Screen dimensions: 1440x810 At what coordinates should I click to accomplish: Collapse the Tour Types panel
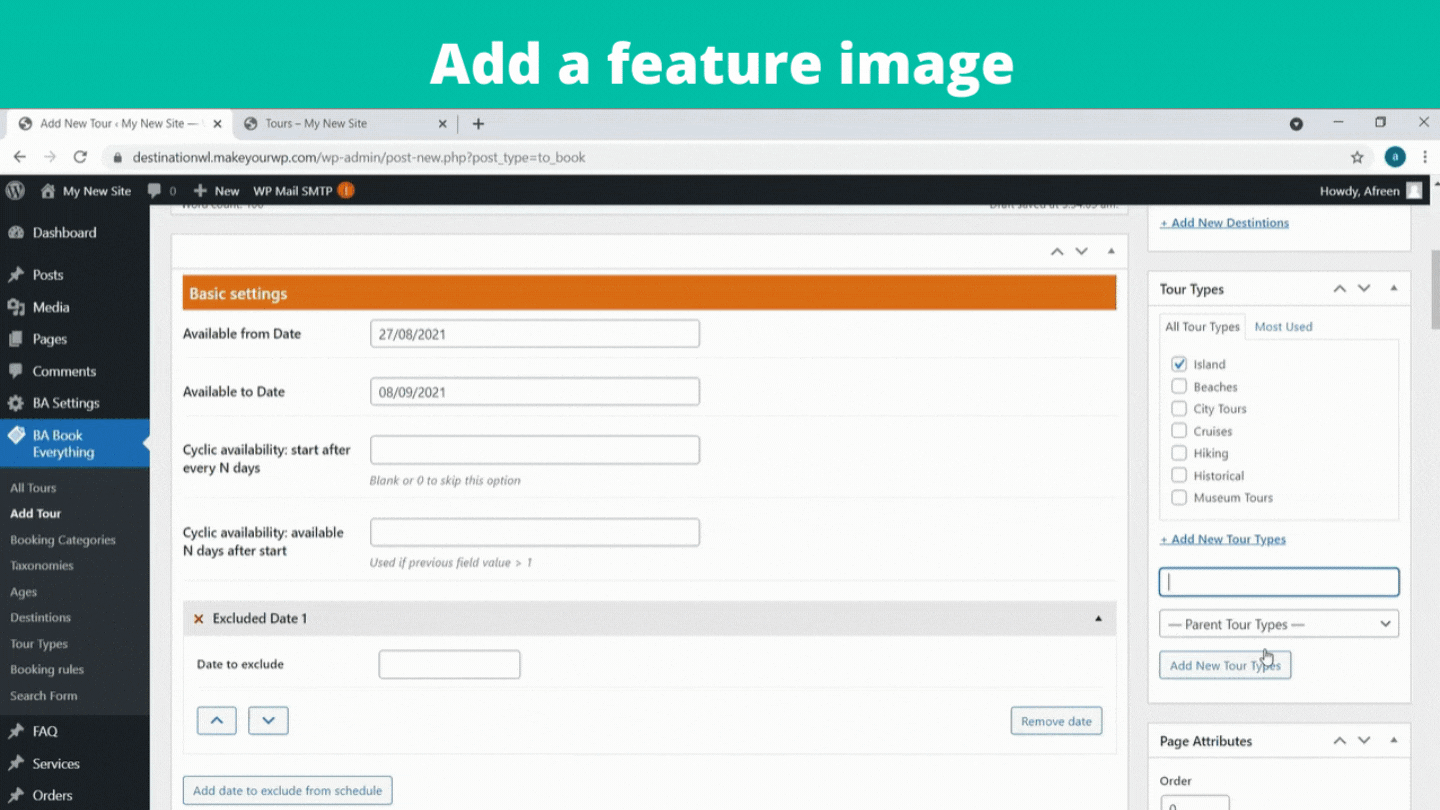1393,289
